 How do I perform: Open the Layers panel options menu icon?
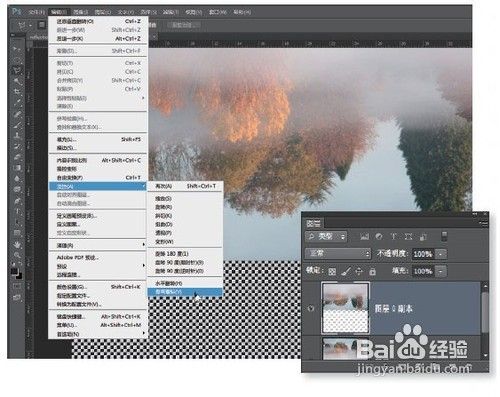click(483, 223)
